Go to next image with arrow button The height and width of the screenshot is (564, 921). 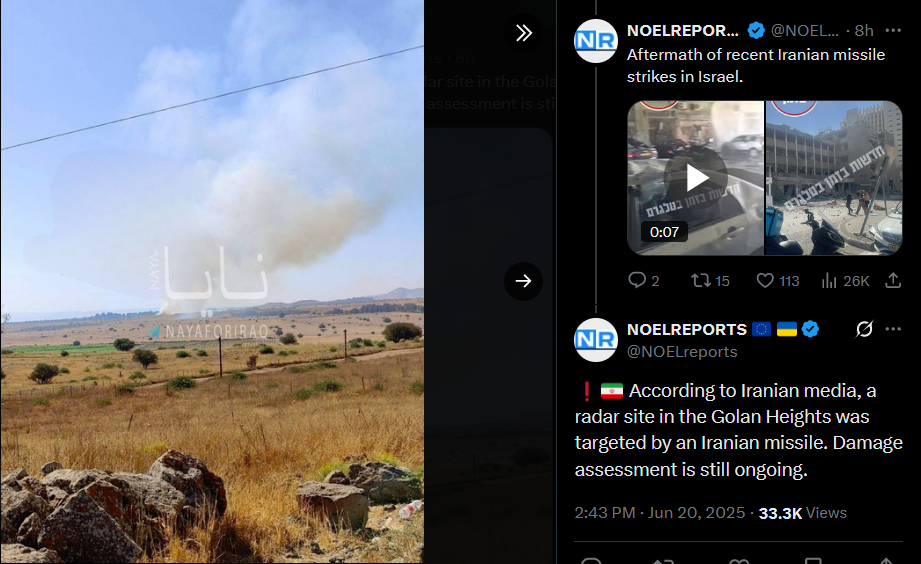click(x=523, y=281)
